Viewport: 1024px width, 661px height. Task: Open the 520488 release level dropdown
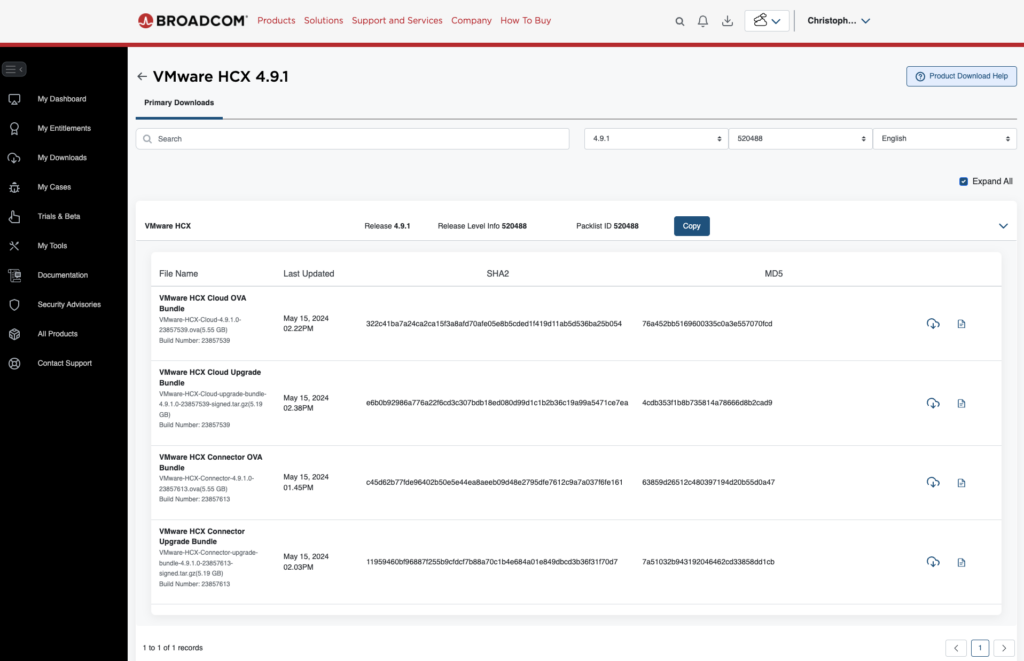800,139
